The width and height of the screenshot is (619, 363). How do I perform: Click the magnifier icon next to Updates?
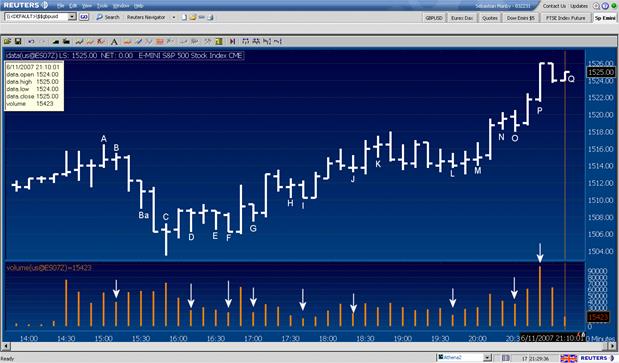click(x=596, y=6)
